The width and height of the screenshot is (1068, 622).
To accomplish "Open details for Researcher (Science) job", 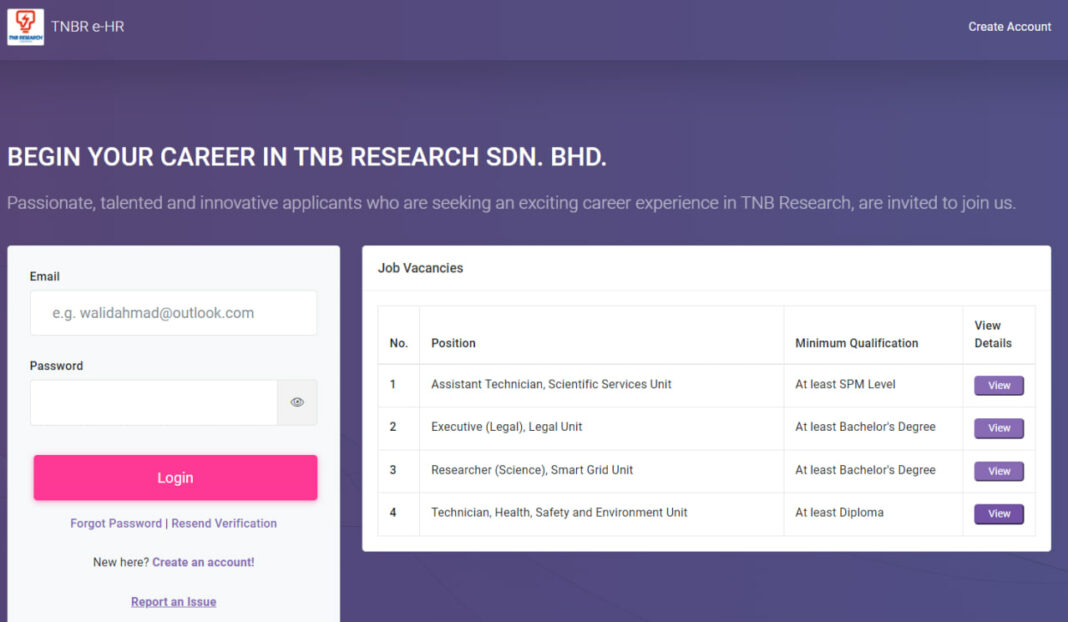I will 999,471.
